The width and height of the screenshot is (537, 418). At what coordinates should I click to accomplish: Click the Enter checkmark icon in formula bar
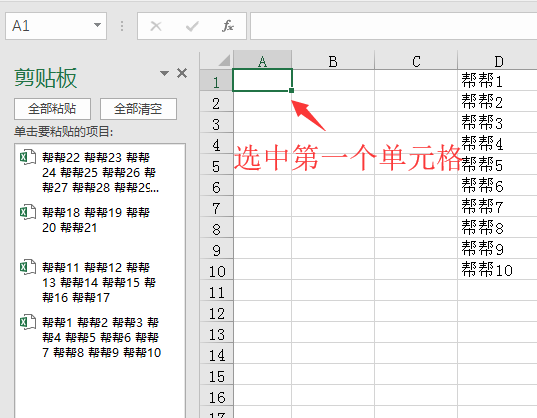point(192,26)
